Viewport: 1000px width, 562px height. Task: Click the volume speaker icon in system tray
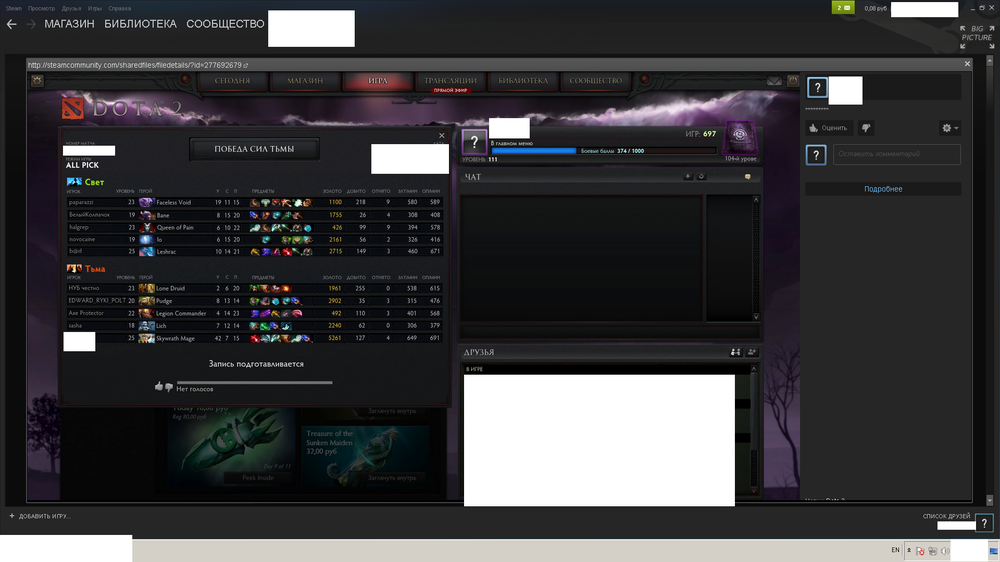click(943, 551)
